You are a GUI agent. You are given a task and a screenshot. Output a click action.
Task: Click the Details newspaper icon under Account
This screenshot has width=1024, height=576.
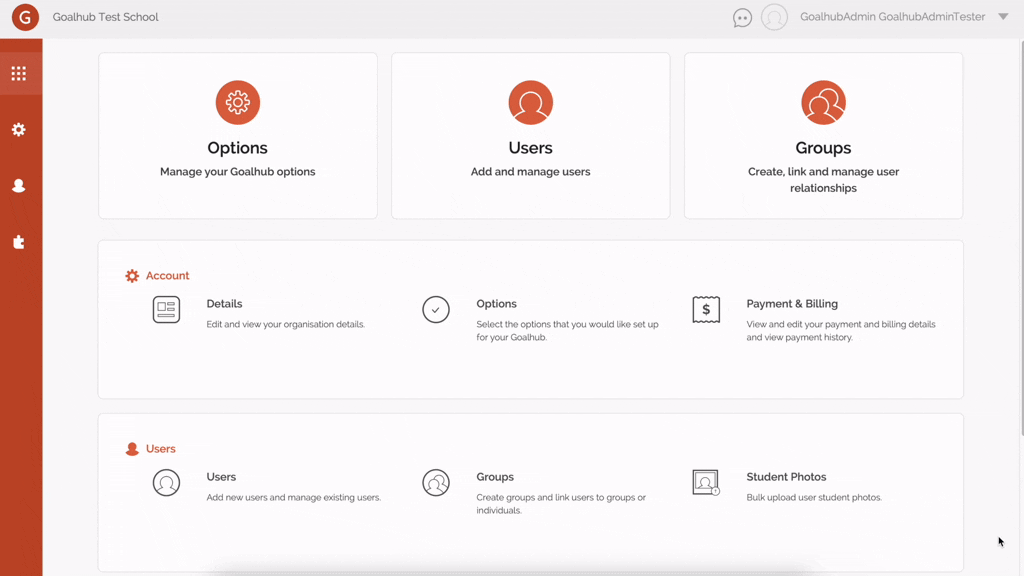(x=165, y=310)
